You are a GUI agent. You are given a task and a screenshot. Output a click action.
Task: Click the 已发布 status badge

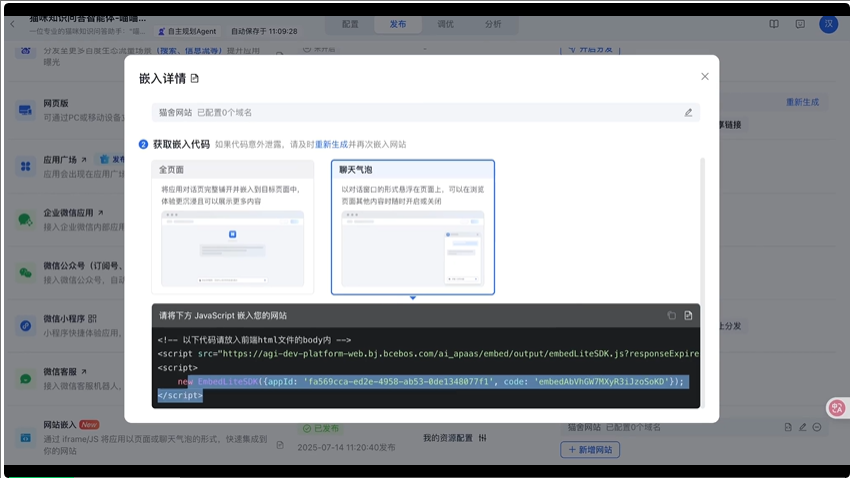click(320, 428)
